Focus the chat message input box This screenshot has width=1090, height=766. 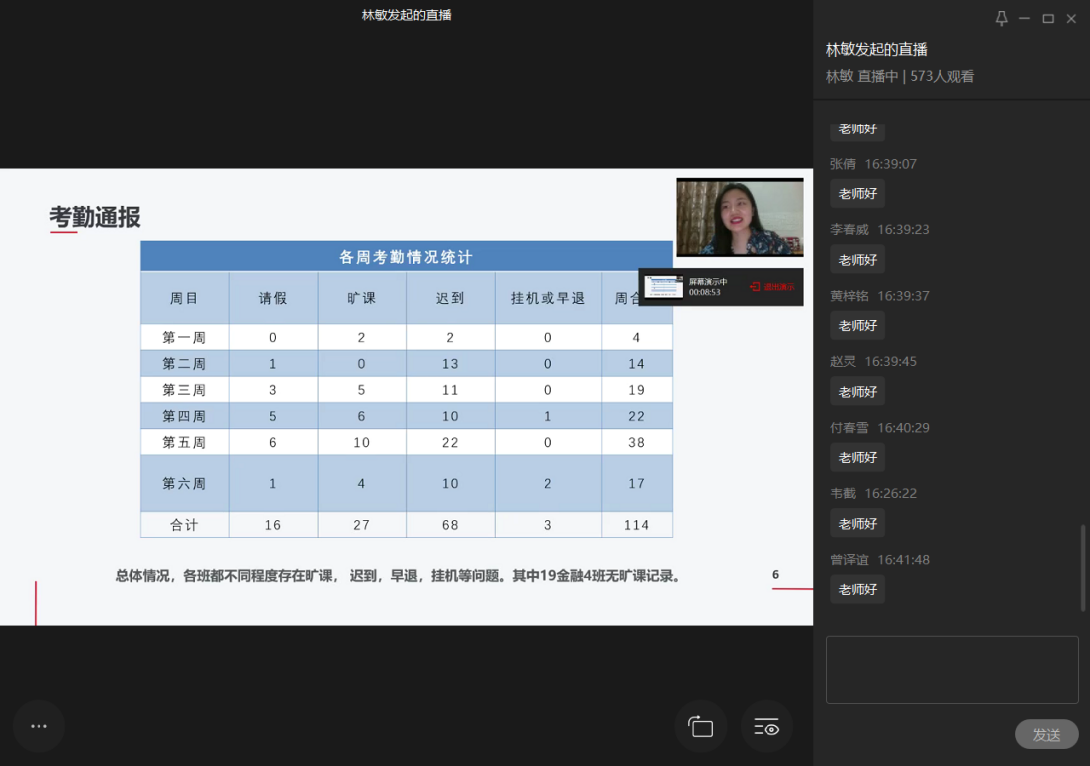click(x=951, y=669)
